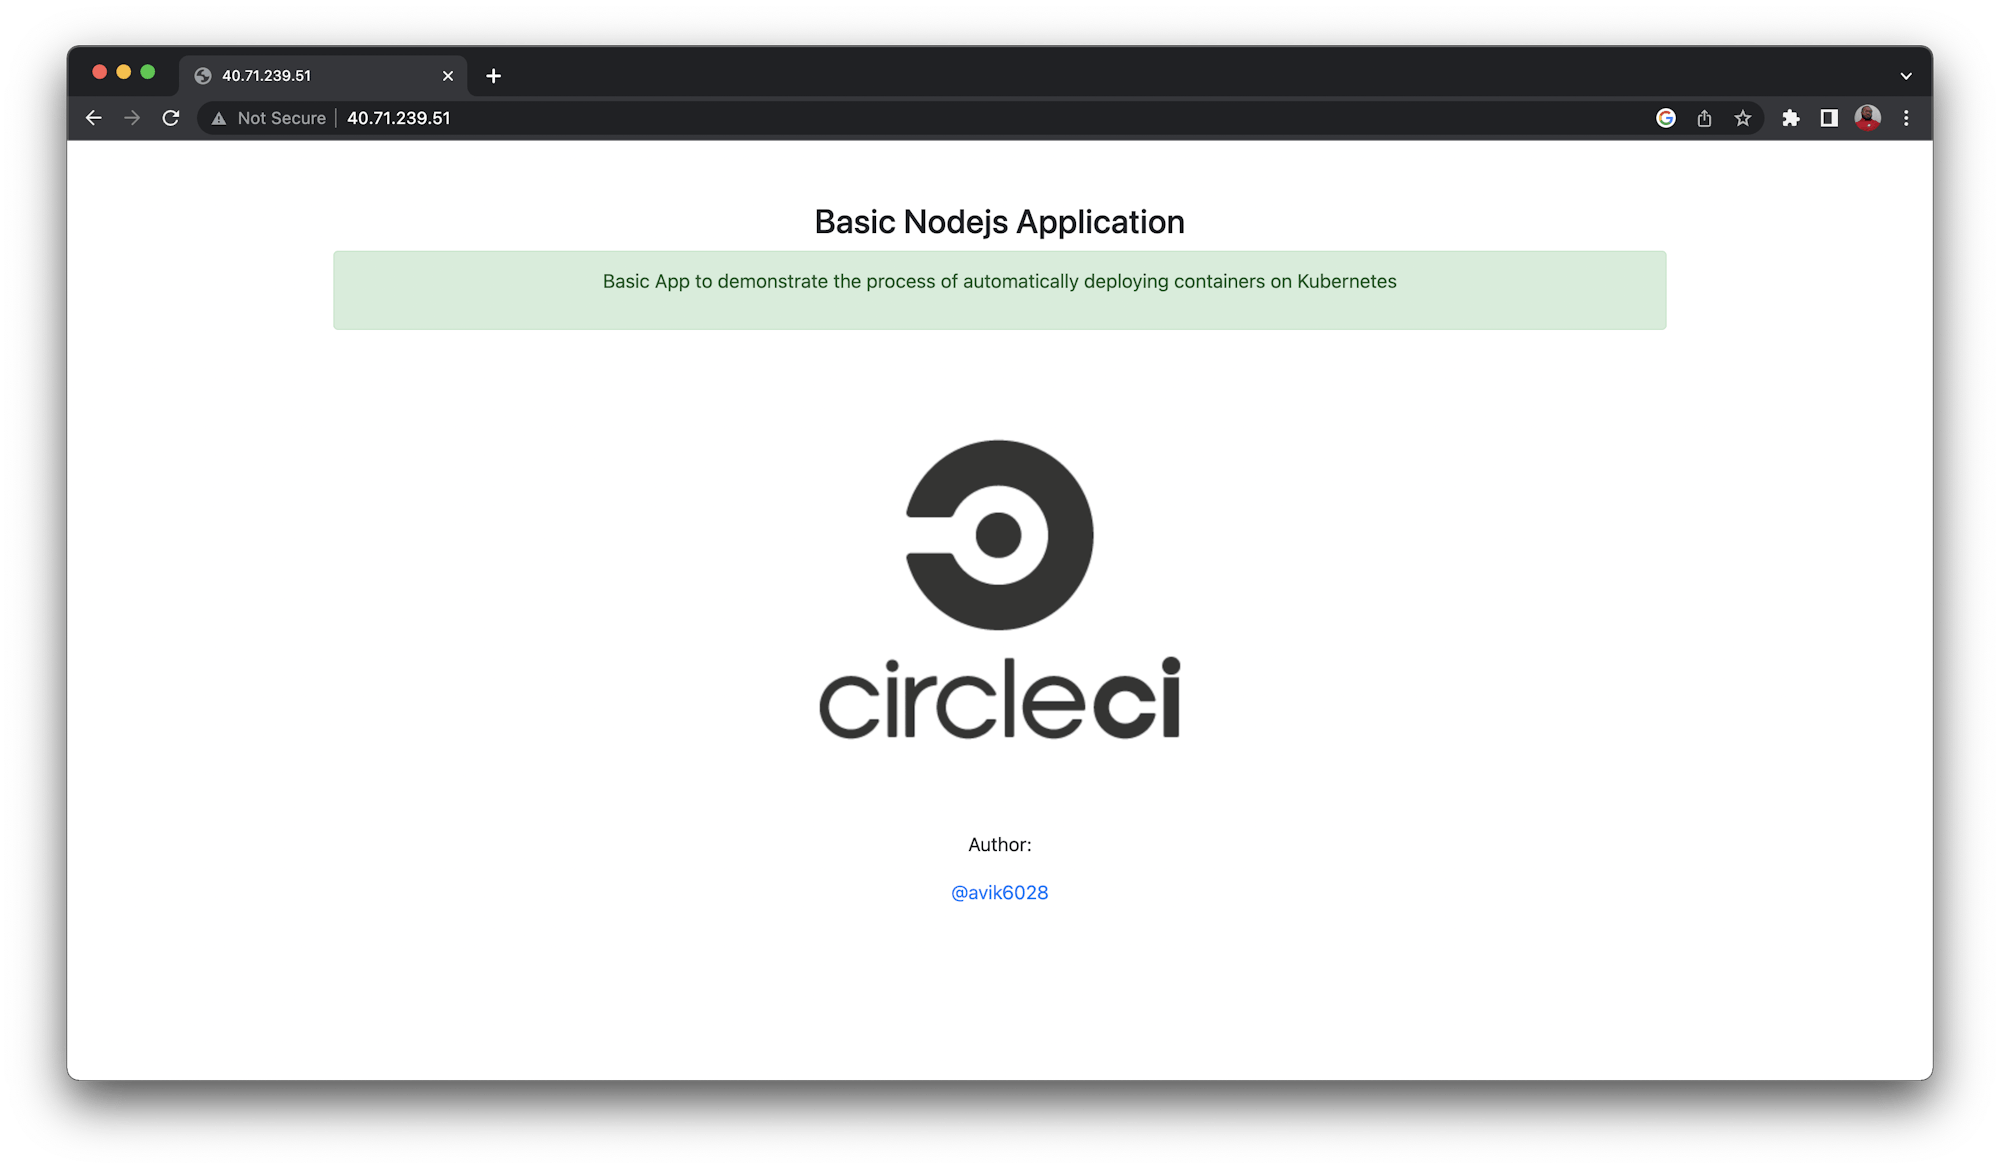Click the Not Secure warning icon
The width and height of the screenshot is (2000, 1169).
(x=219, y=118)
